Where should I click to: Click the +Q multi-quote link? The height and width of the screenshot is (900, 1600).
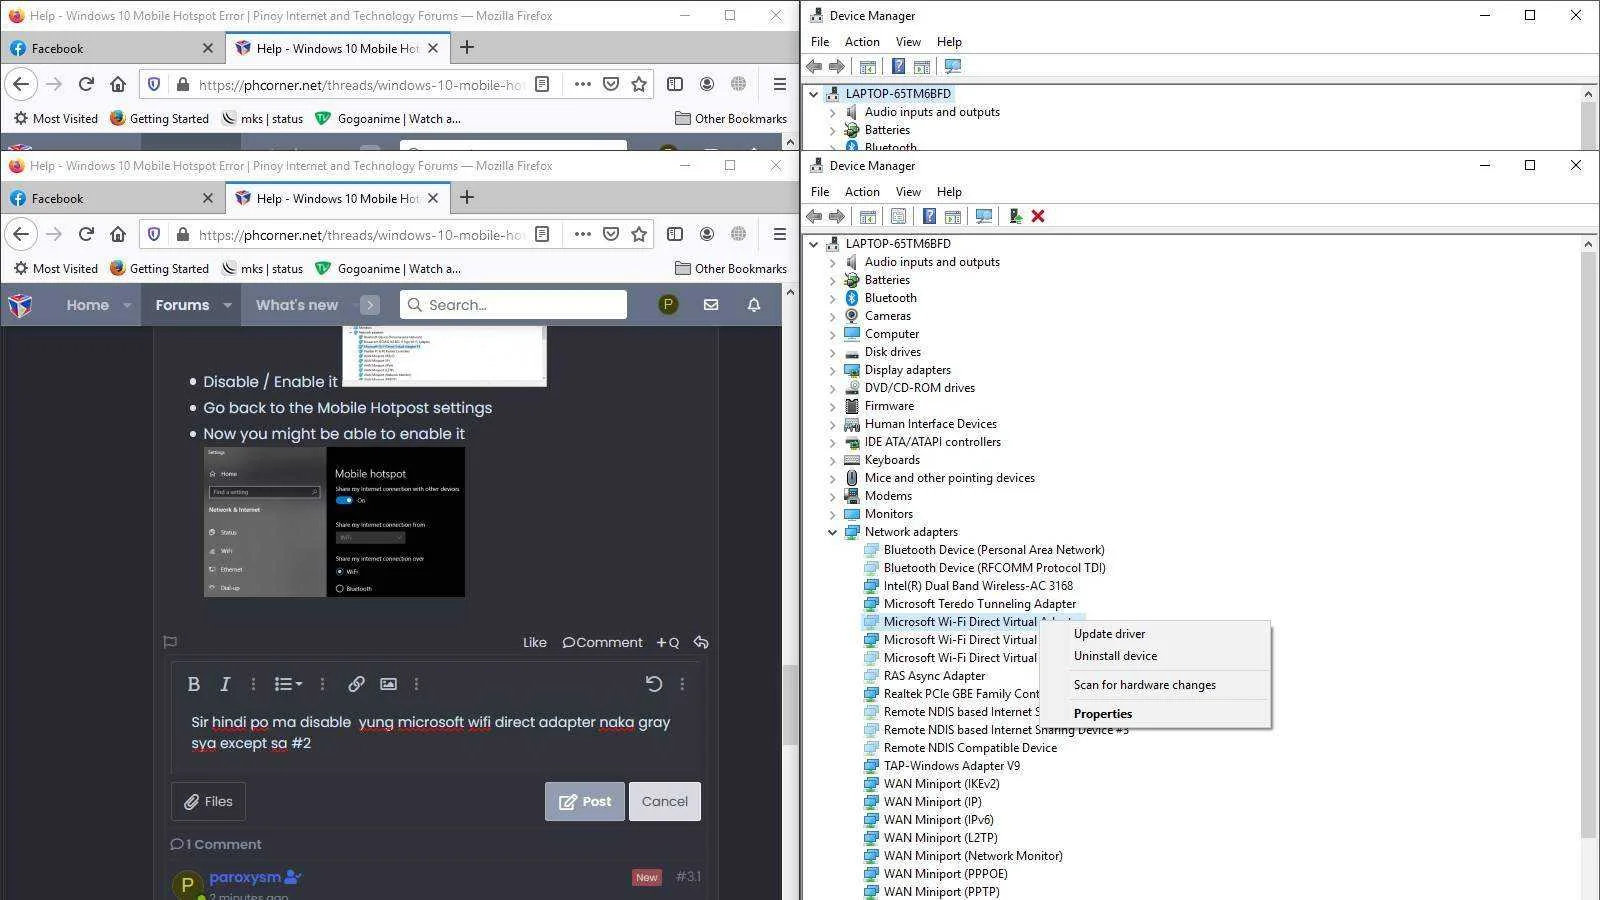point(668,642)
